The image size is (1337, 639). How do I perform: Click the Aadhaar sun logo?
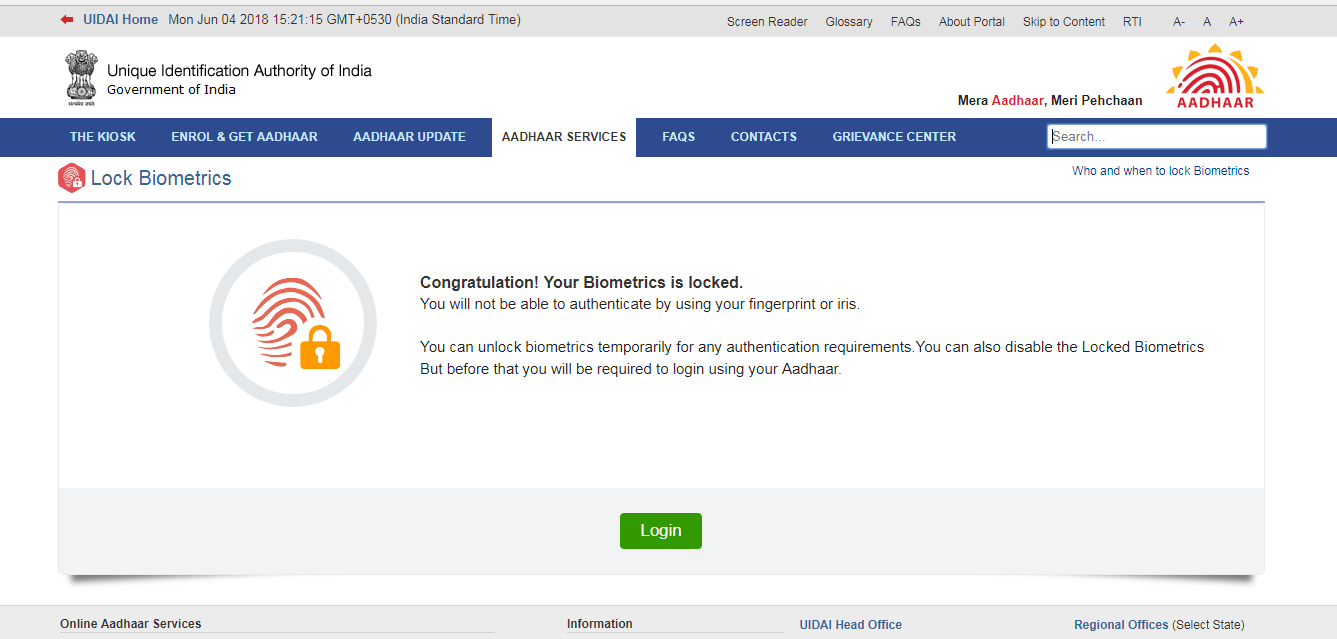click(1214, 76)
